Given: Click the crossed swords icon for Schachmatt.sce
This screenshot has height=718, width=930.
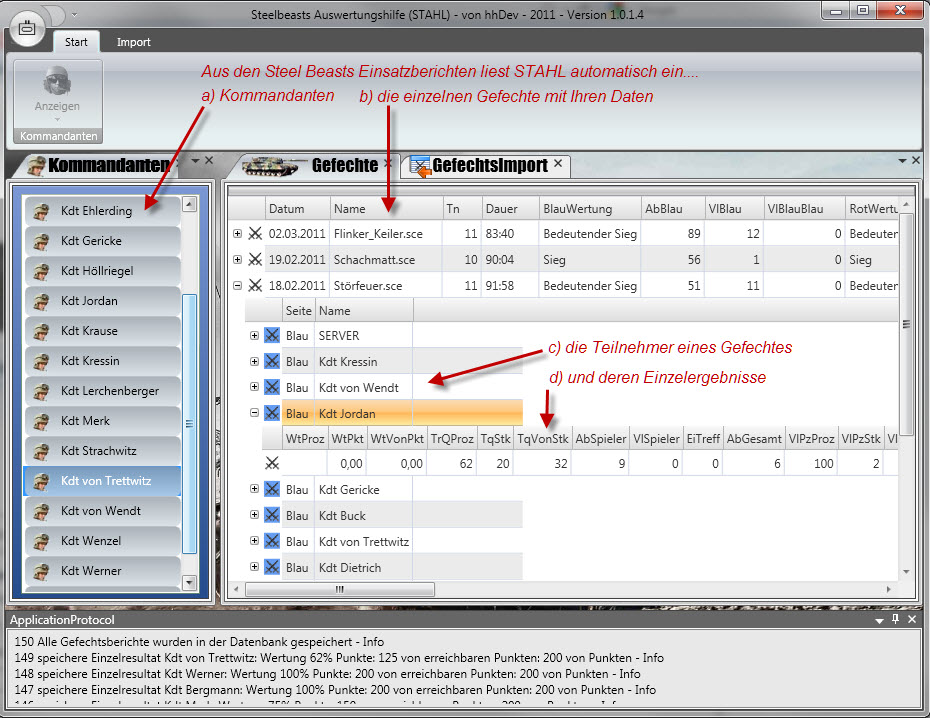Looking at the screenshot, I should 255,260.
